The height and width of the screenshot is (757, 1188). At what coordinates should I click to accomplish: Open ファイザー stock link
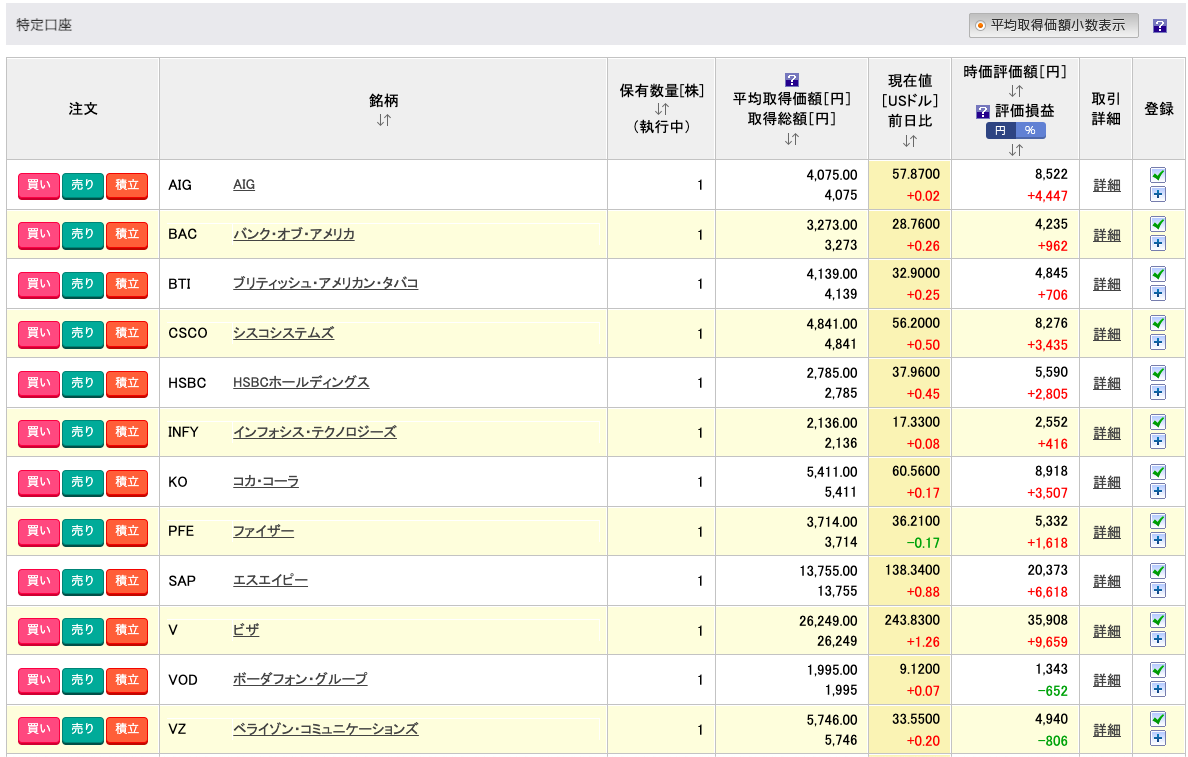pos(263,531)
